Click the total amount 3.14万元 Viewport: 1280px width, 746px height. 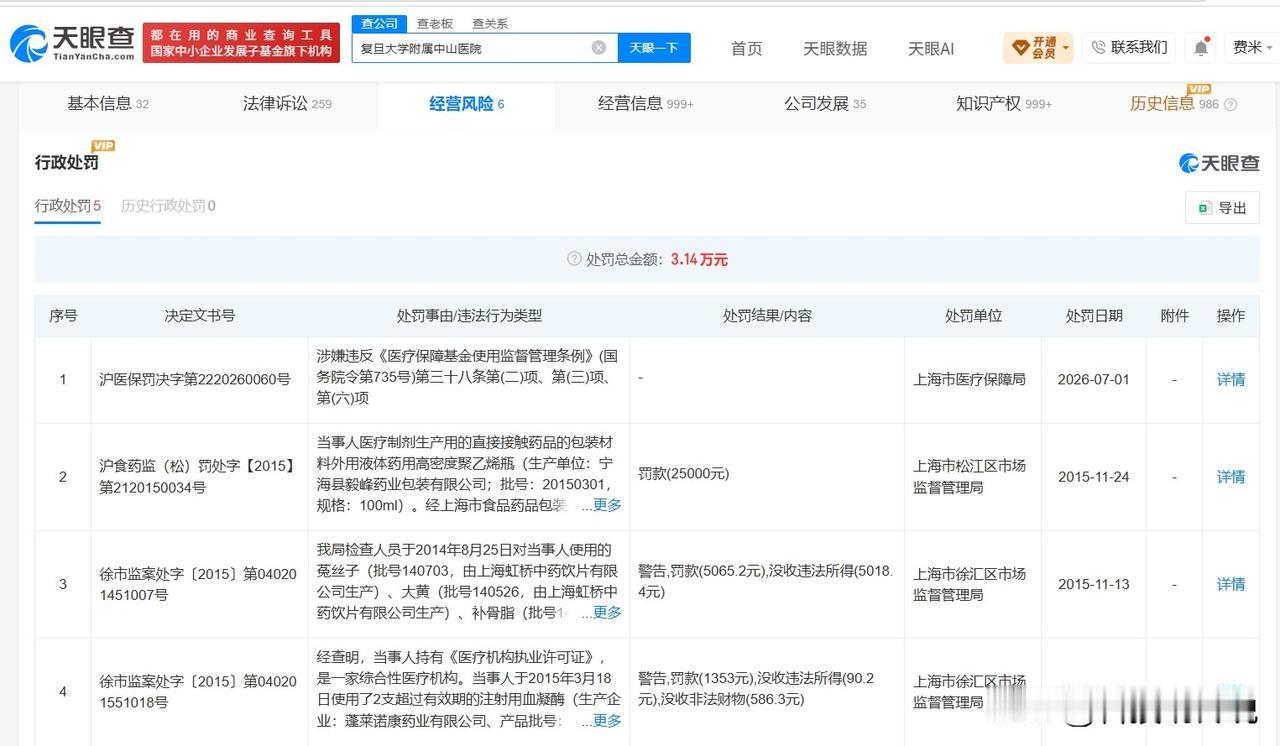pyautogui.click(x=699, y=259)
